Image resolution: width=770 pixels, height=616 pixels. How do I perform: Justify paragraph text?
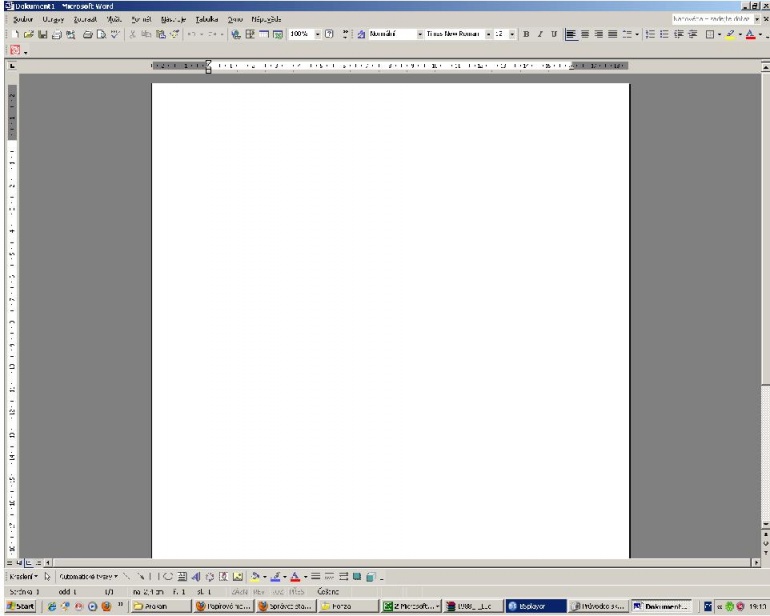pyautogui.click(x=612, y=34)
